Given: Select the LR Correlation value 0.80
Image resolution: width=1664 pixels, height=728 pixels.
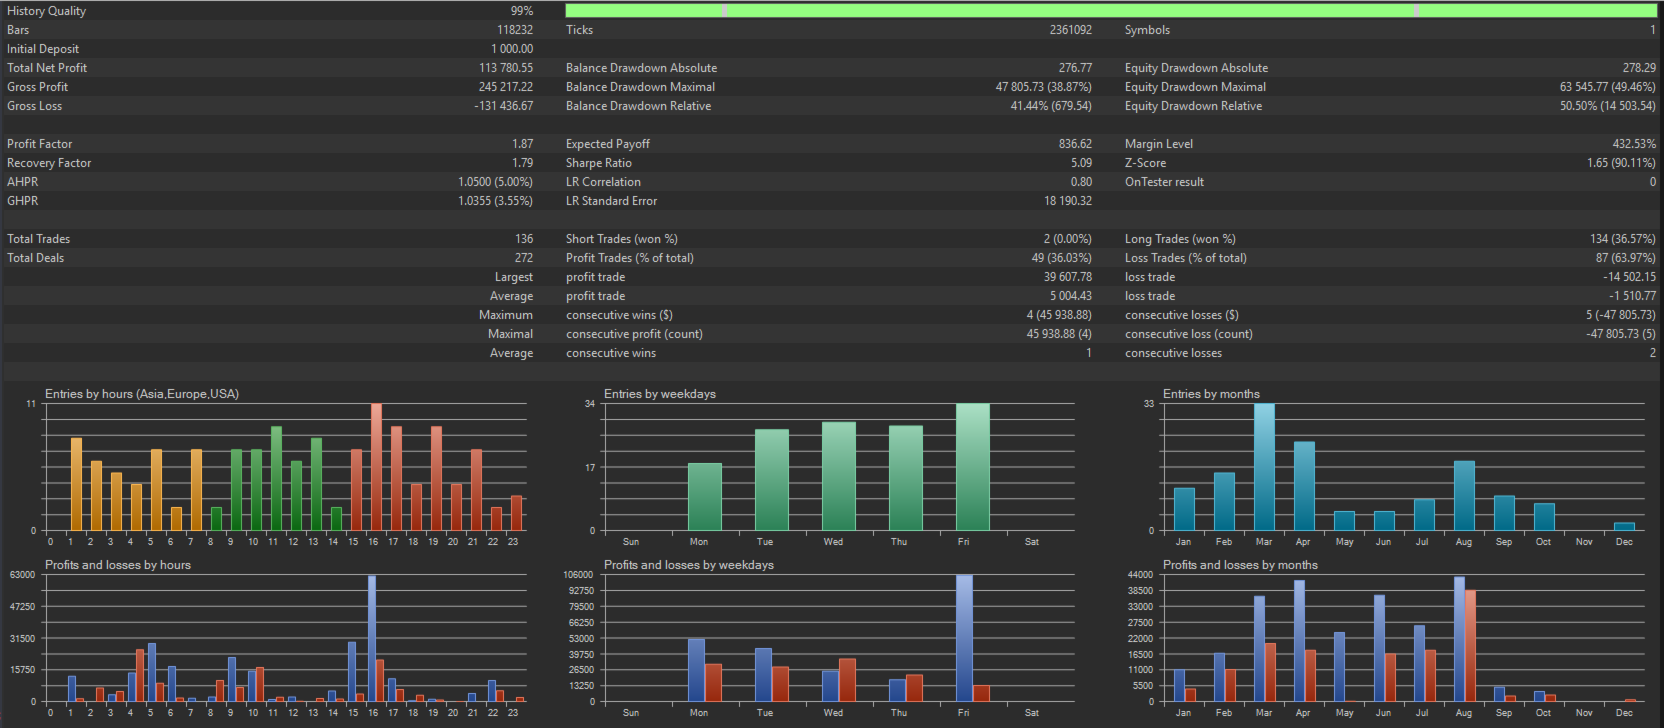Looking at the screenshot, I should coord(1082,182).
